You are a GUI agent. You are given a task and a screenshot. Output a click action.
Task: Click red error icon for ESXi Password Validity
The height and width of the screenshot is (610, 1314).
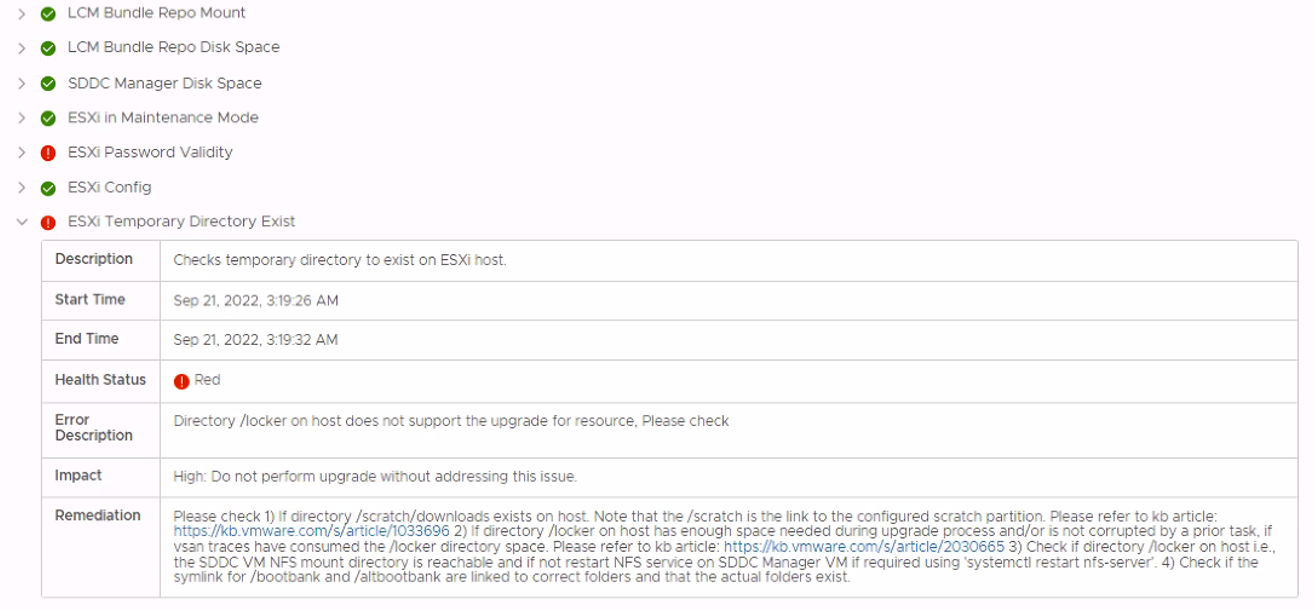pos(48,153)
